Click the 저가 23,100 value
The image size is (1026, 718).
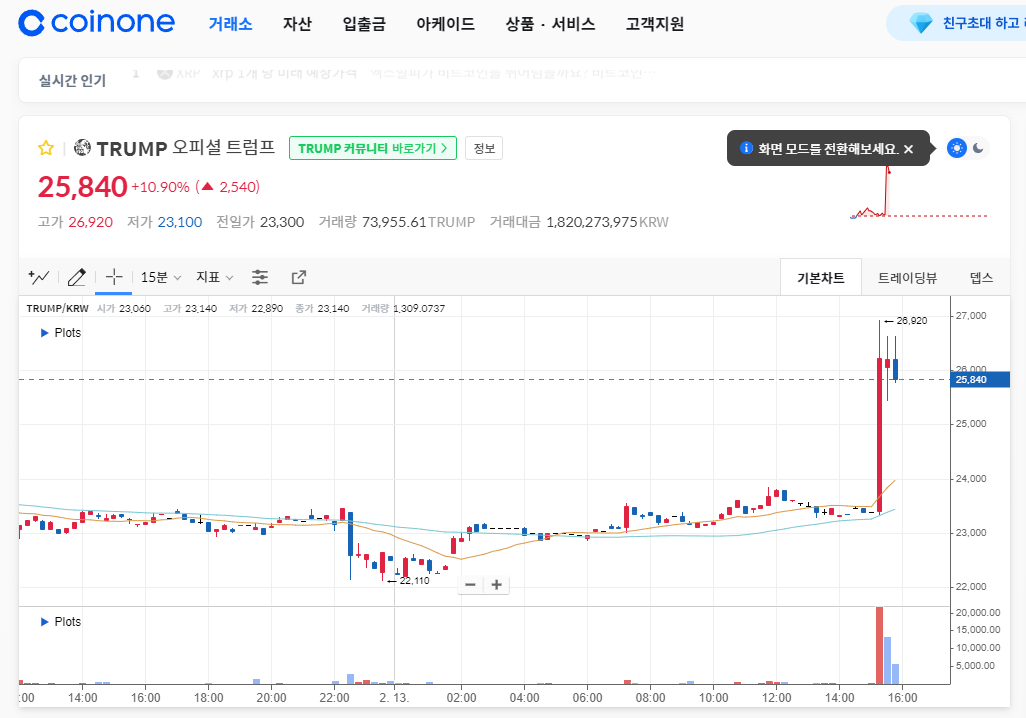[x=180, y=222]
